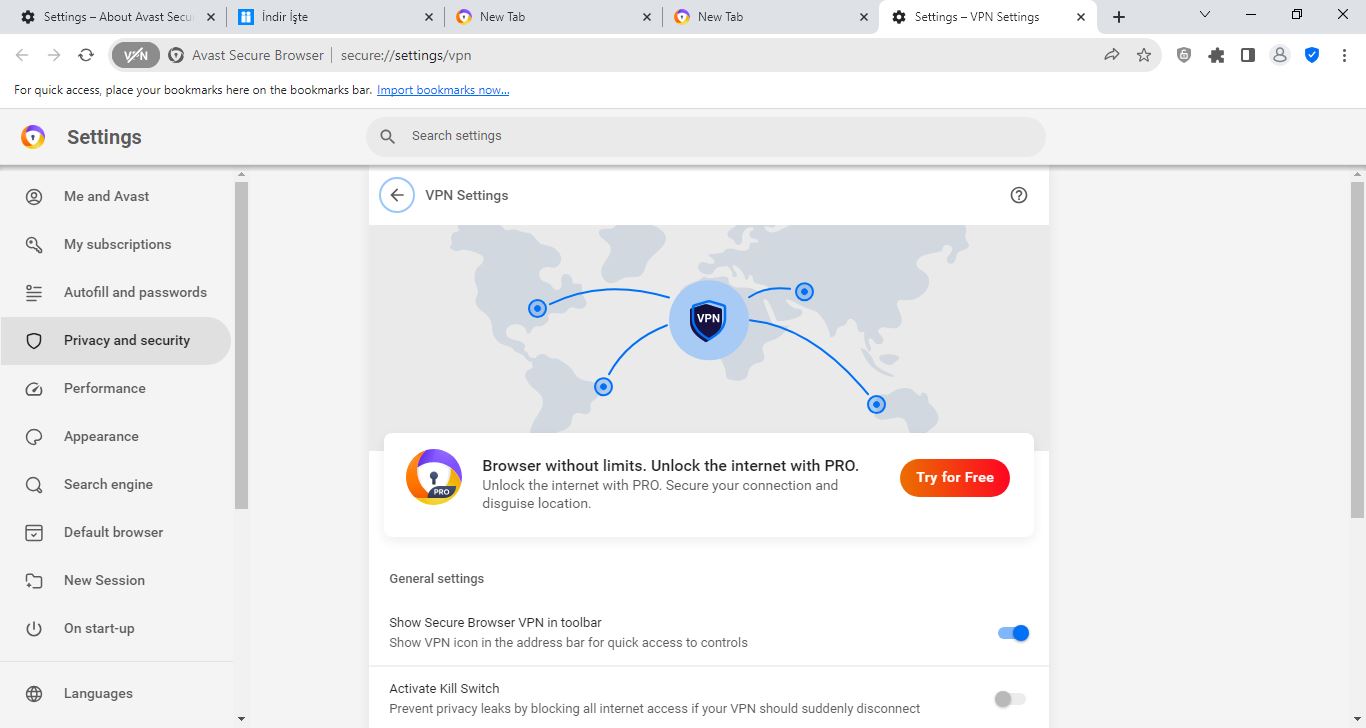
Task: Open My subscriptions section
Action: pyautogui.click(x=115, y=244)
